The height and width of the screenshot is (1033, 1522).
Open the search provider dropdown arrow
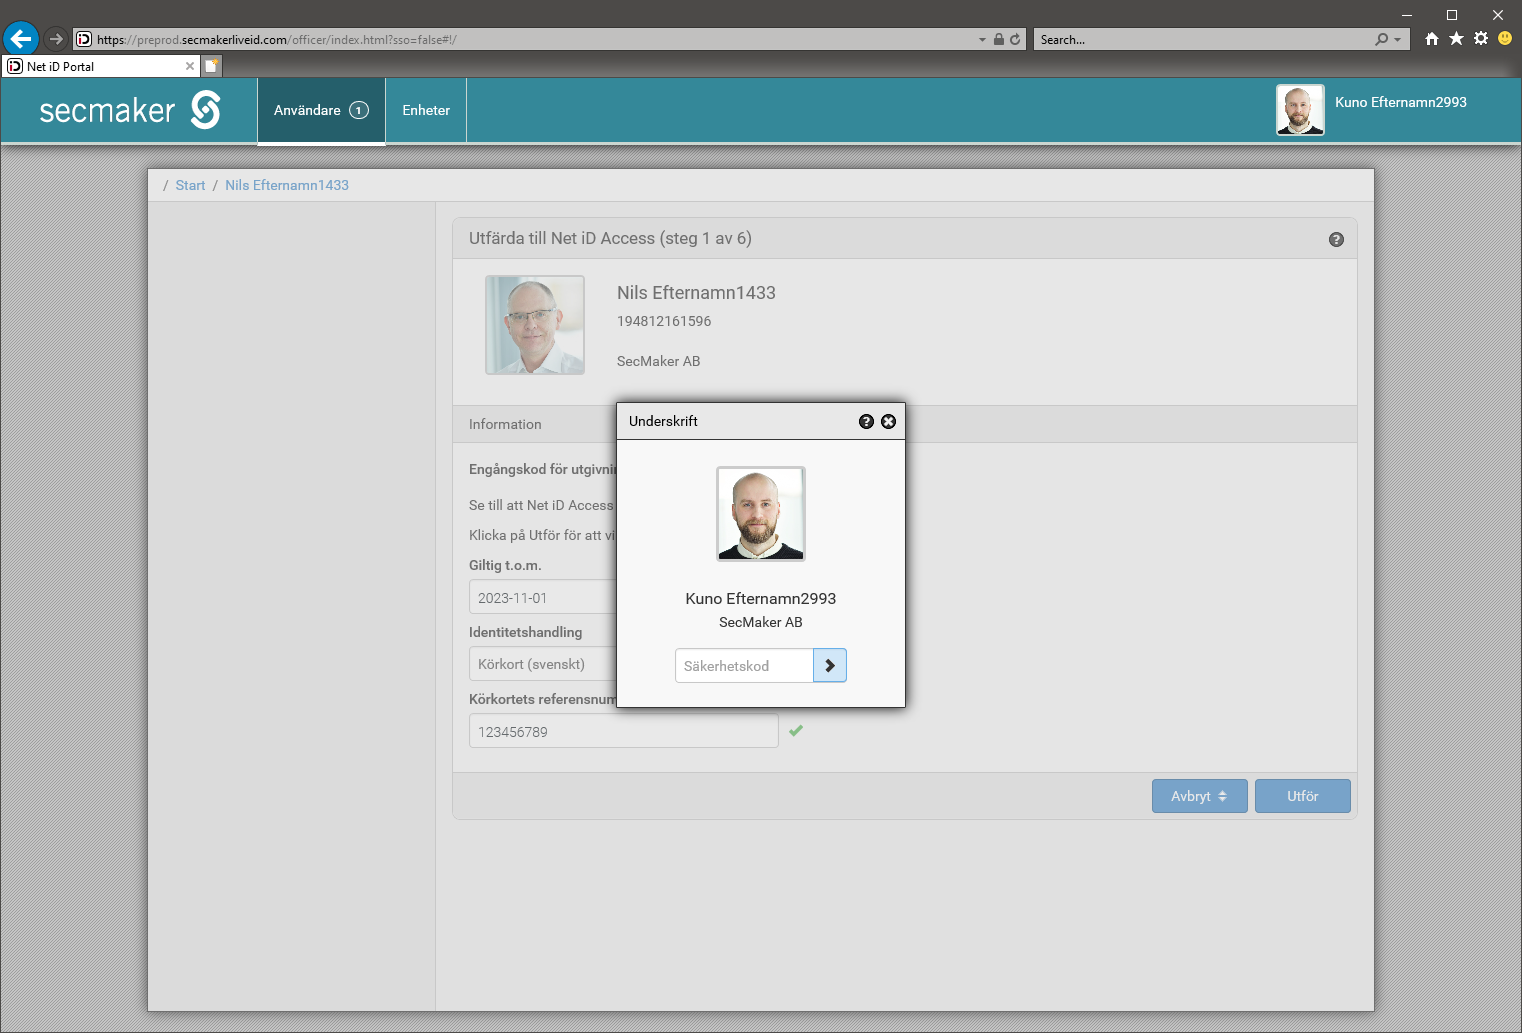[x=1397, y=40]
